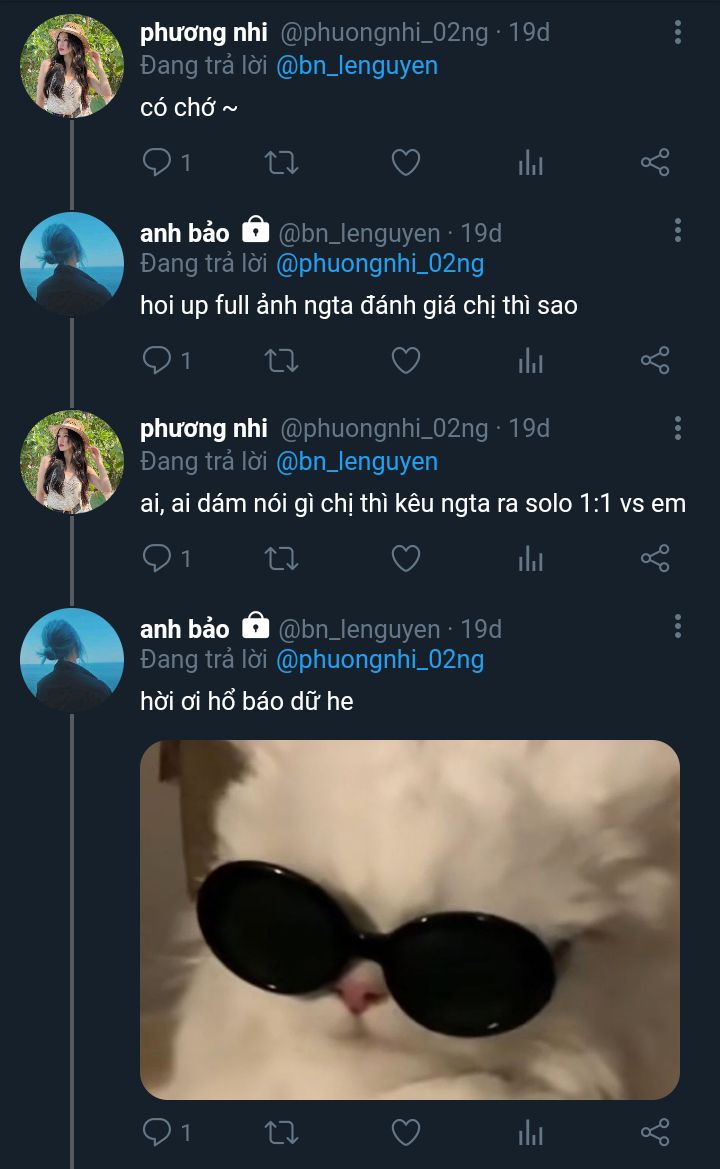720x1169 pixels.
Task: Open more options on "hoi up full ảnh" tweet
Action: pos(678,232)
